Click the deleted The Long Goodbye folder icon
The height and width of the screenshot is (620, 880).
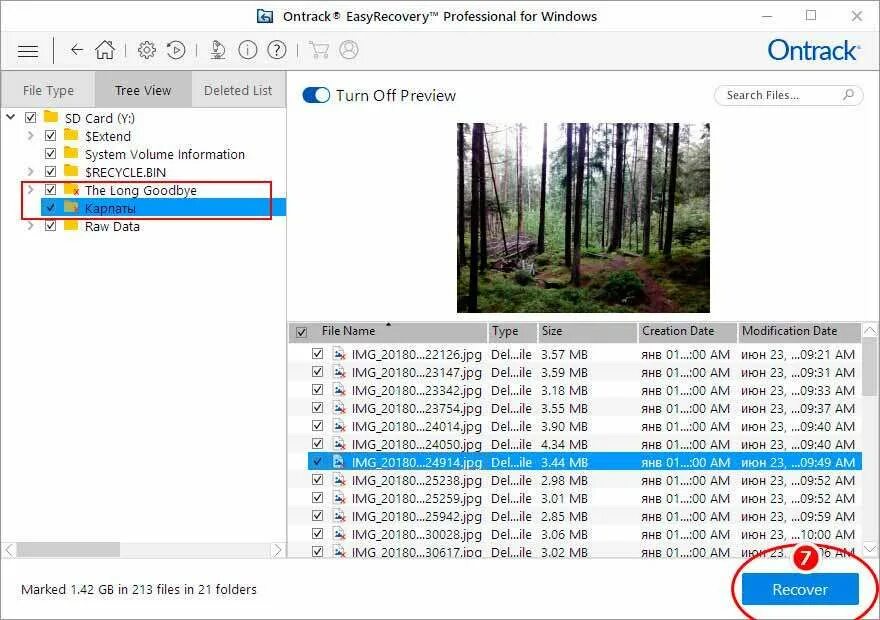click(71, 189)
